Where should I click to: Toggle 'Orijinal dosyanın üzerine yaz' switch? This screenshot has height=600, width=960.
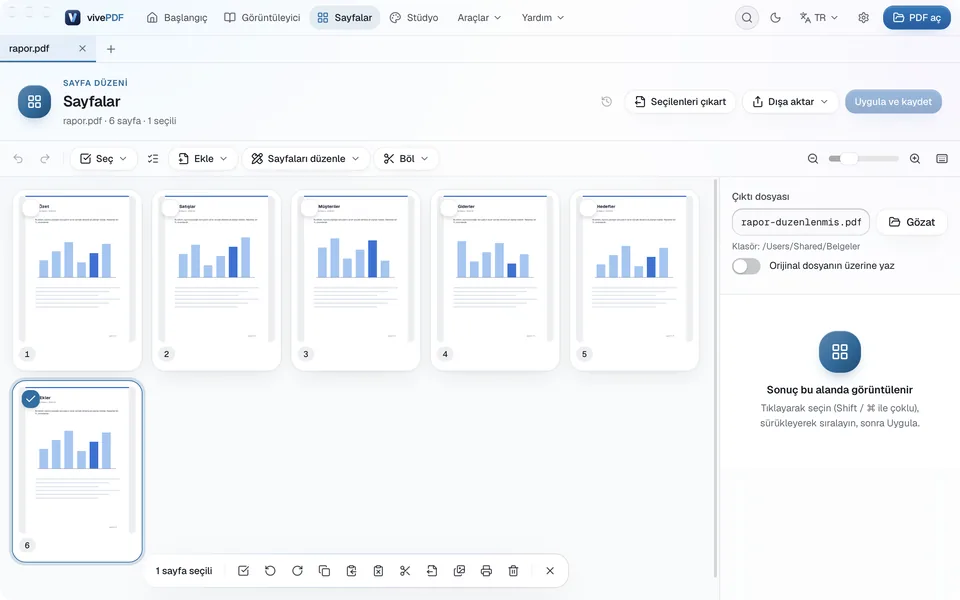tap(746, 266)
